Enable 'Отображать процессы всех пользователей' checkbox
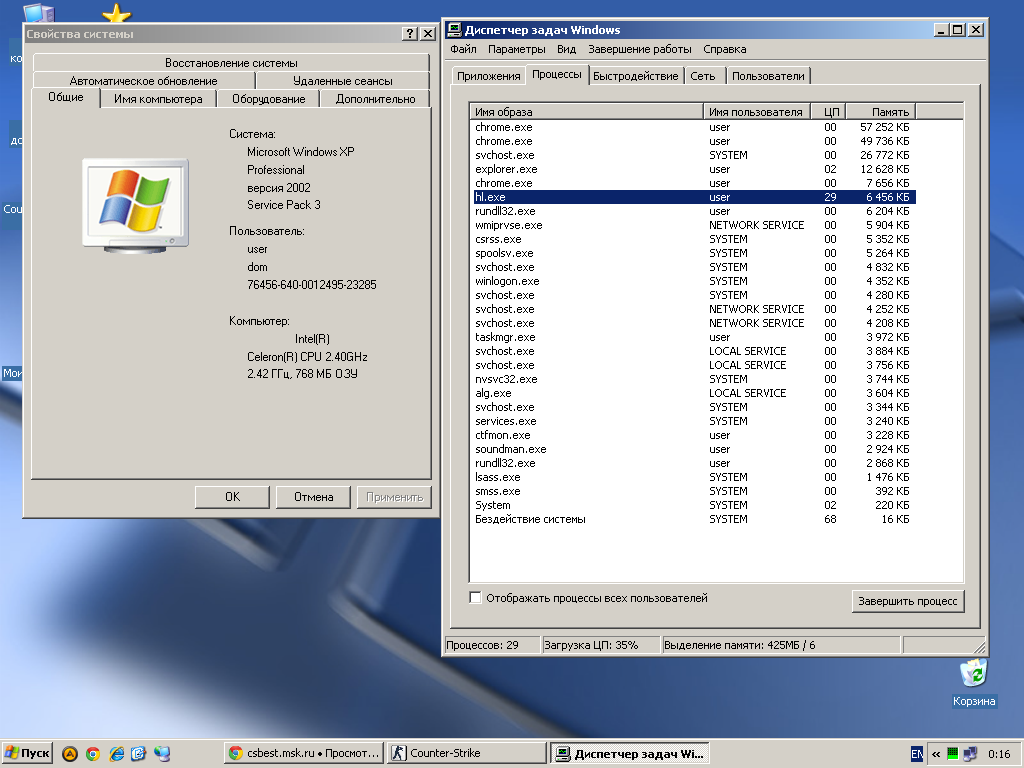Screen dimensions: 1024x768 475,598
